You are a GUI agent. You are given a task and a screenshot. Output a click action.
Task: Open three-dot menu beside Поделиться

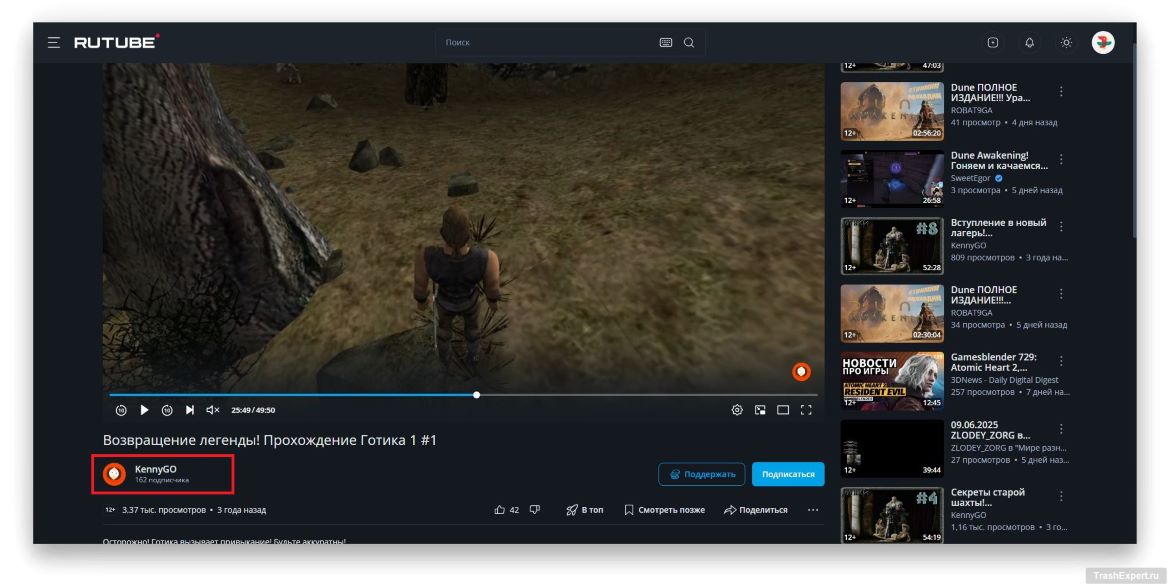point(813,510)
